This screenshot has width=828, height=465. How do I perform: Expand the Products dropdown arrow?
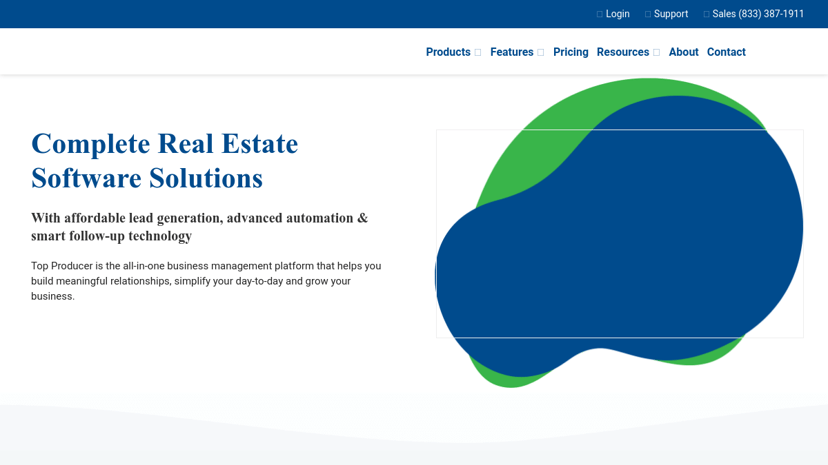[x=477, y=52]
